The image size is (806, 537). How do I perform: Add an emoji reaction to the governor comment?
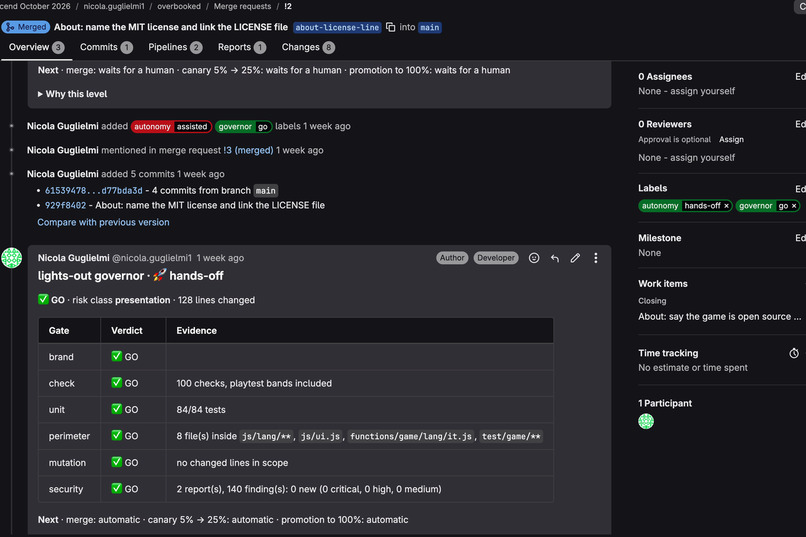pos(534,258)
